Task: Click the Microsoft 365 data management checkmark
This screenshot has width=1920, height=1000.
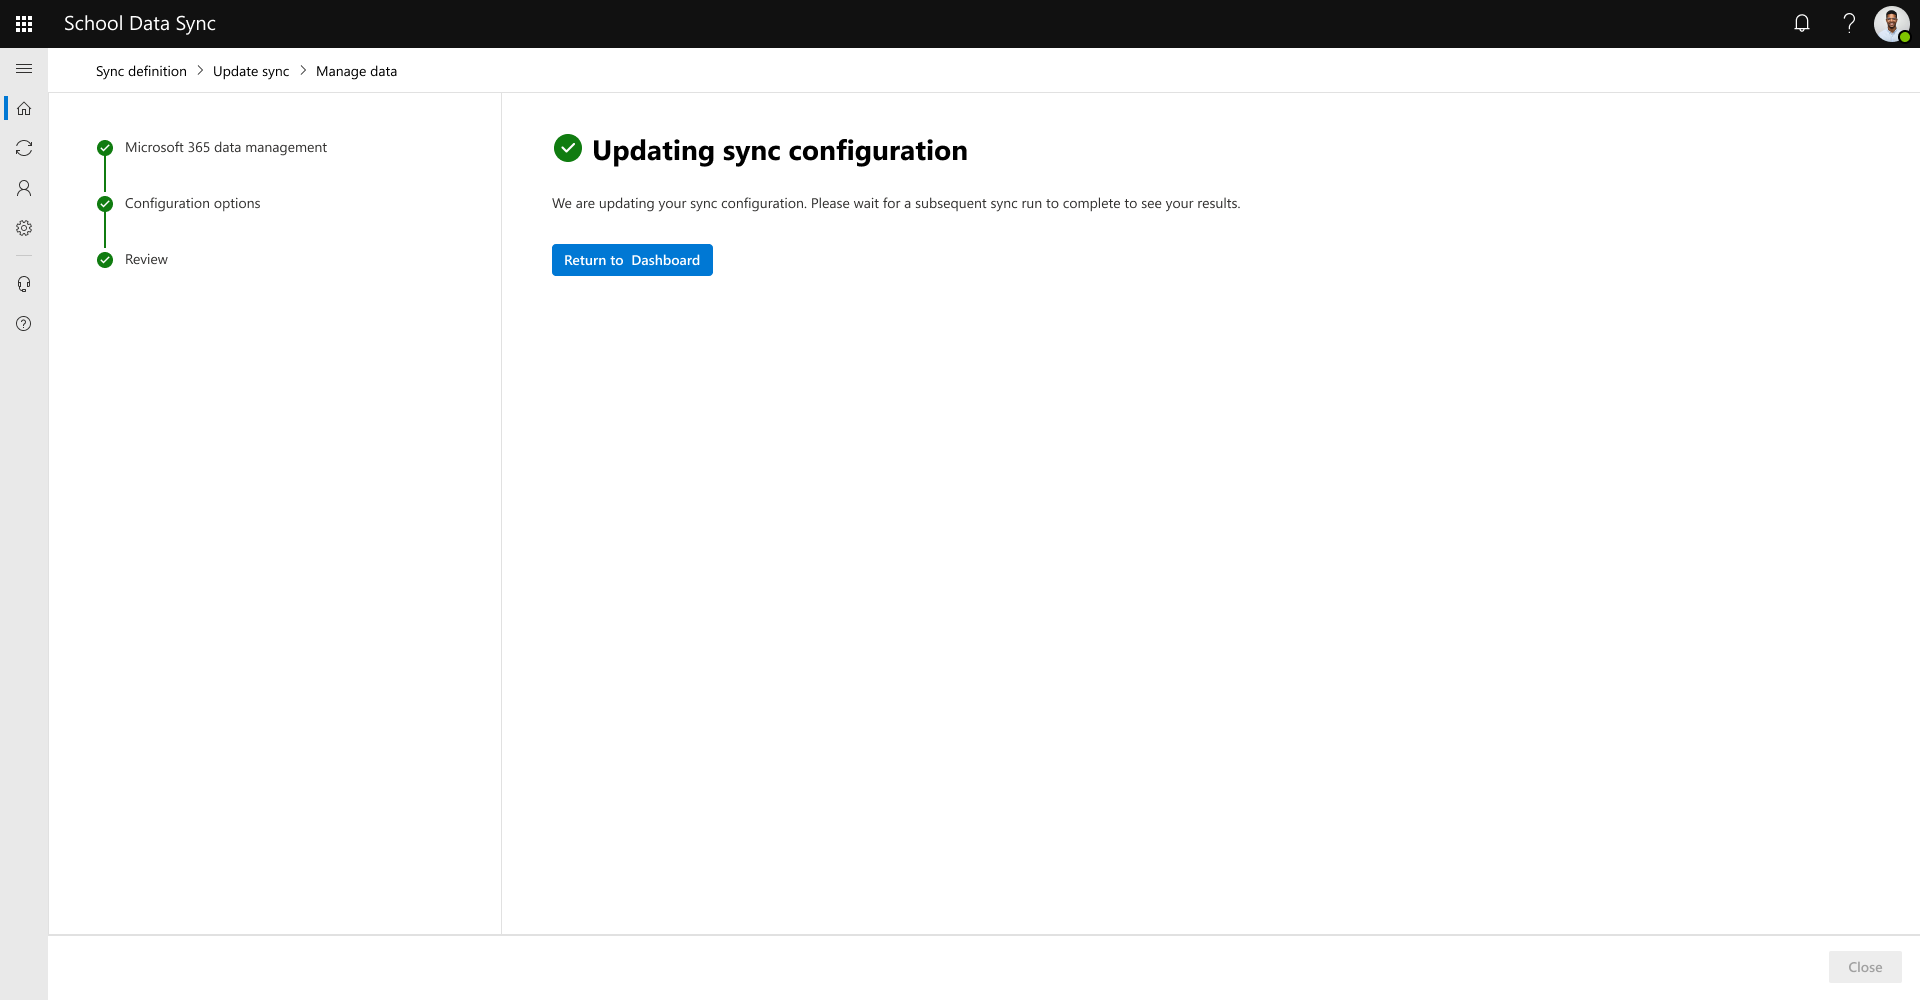Action: (x=105, y=148)
